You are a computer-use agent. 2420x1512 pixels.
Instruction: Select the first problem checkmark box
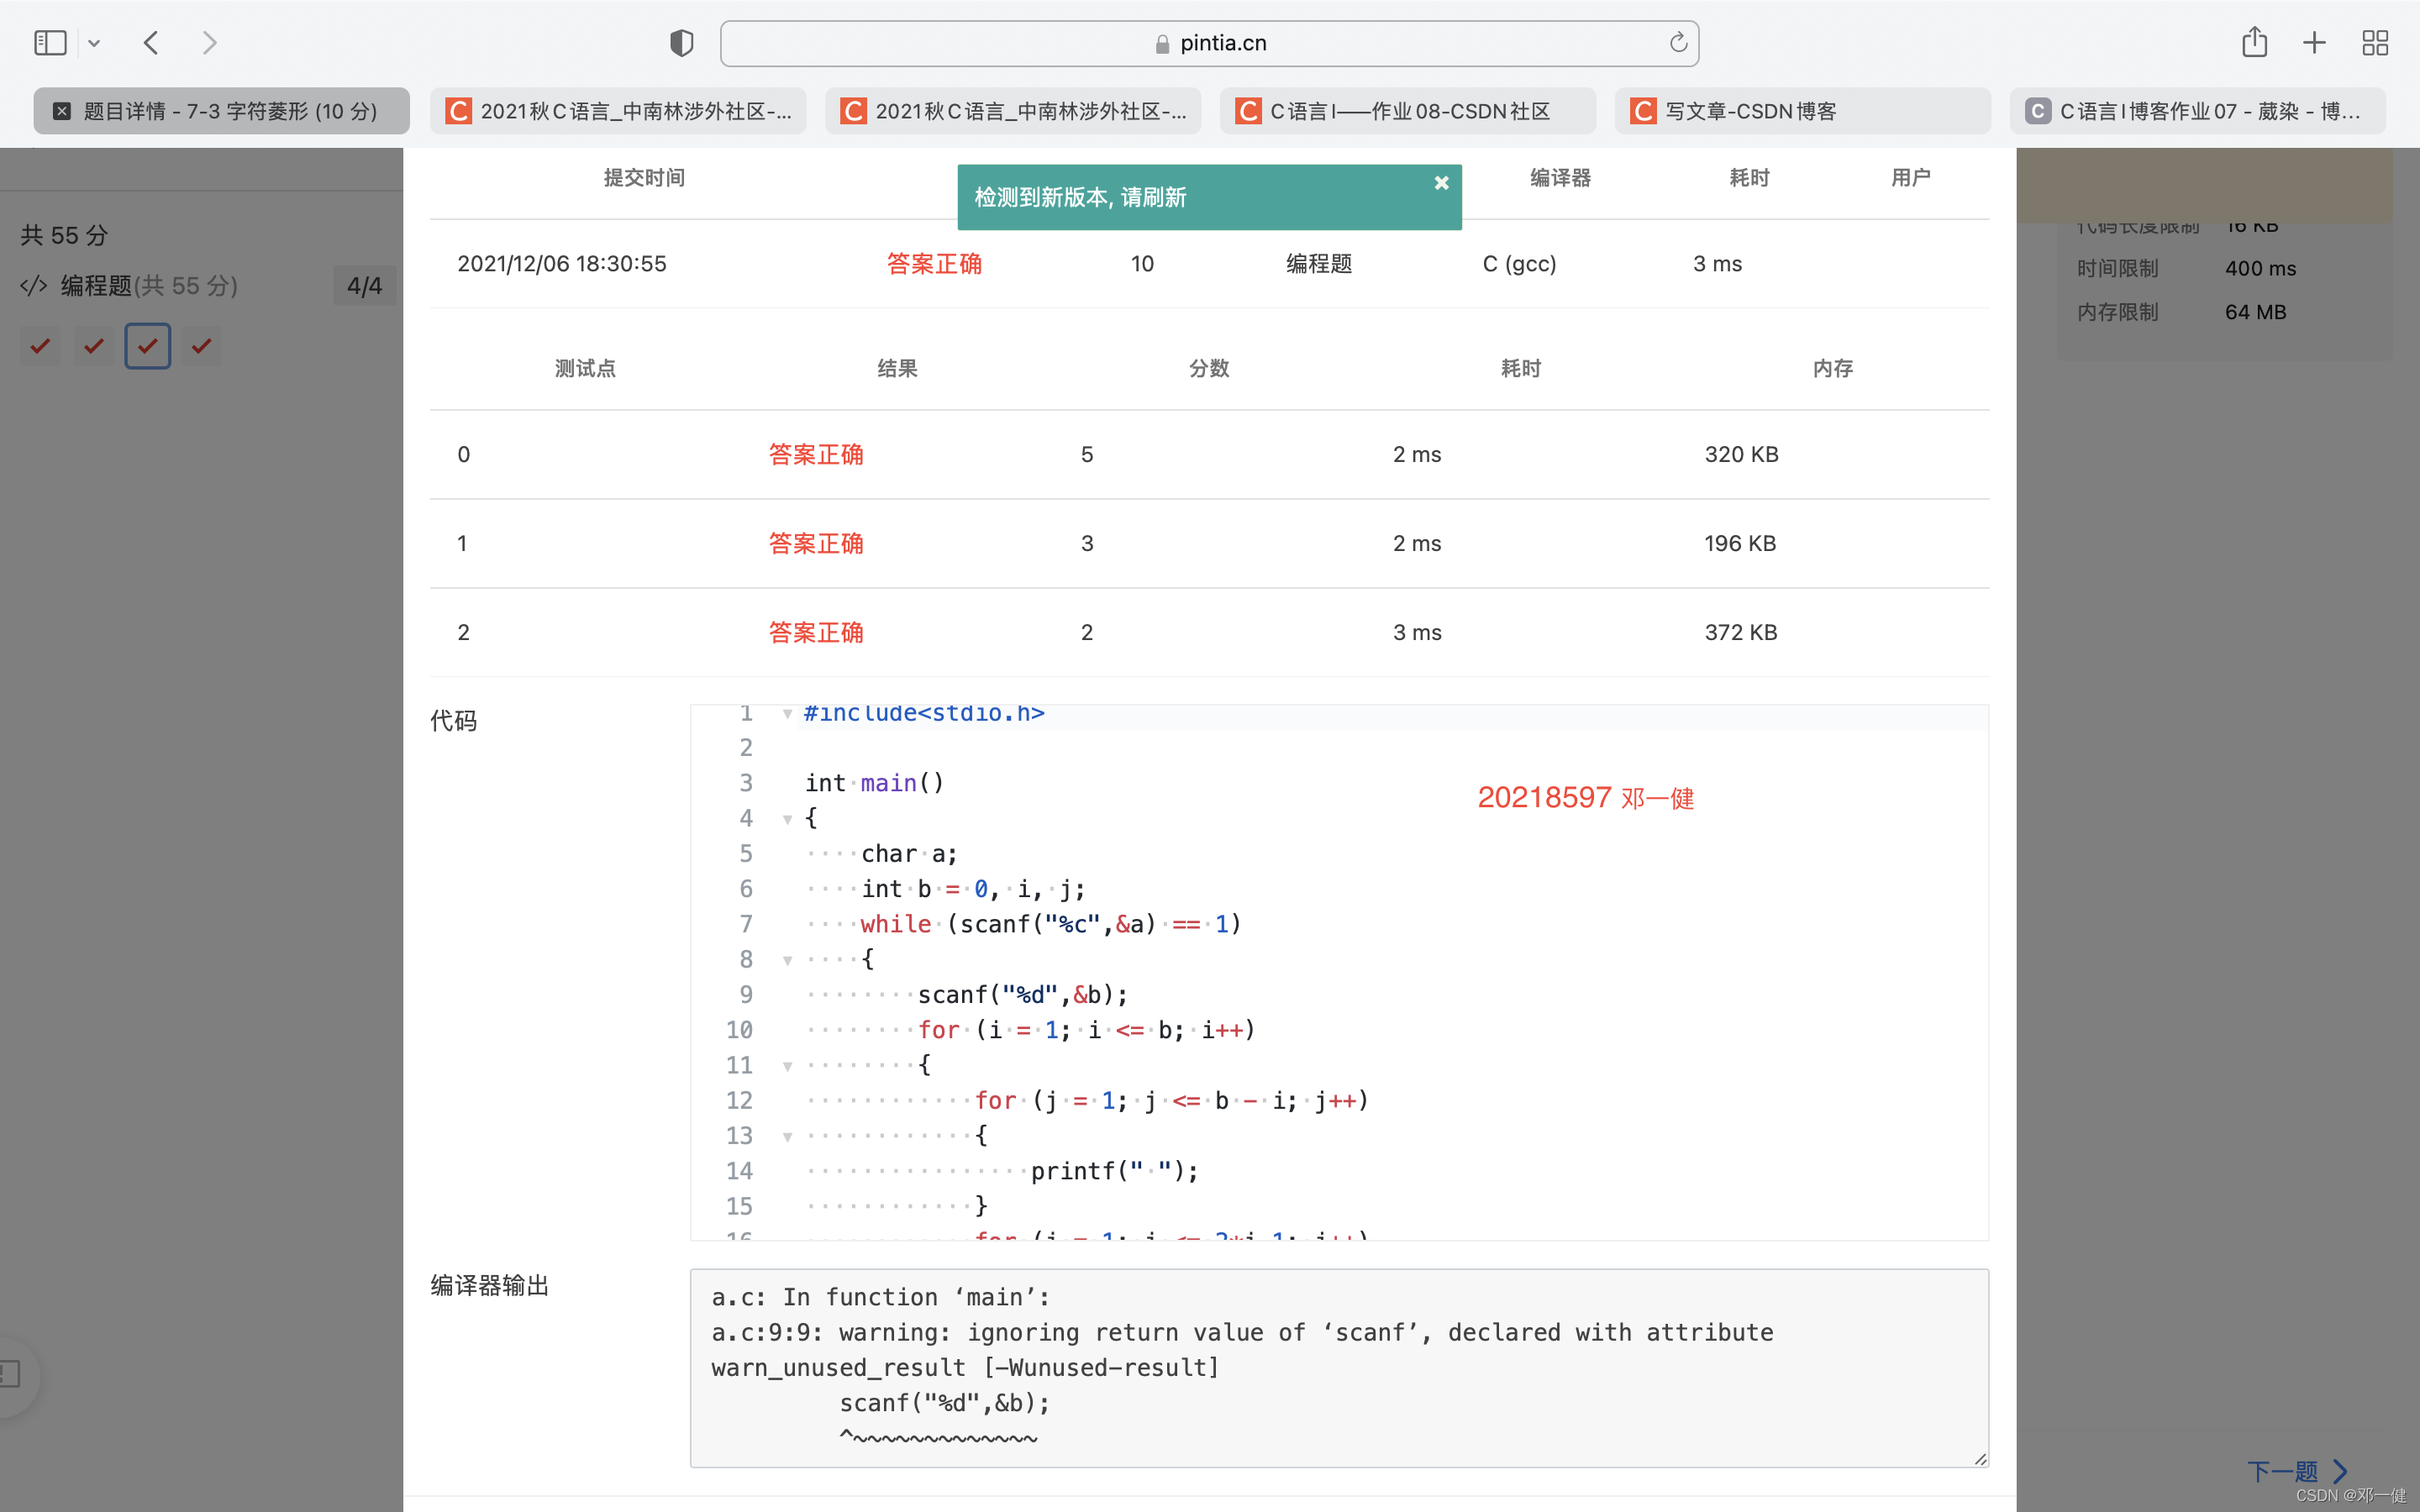40,346
